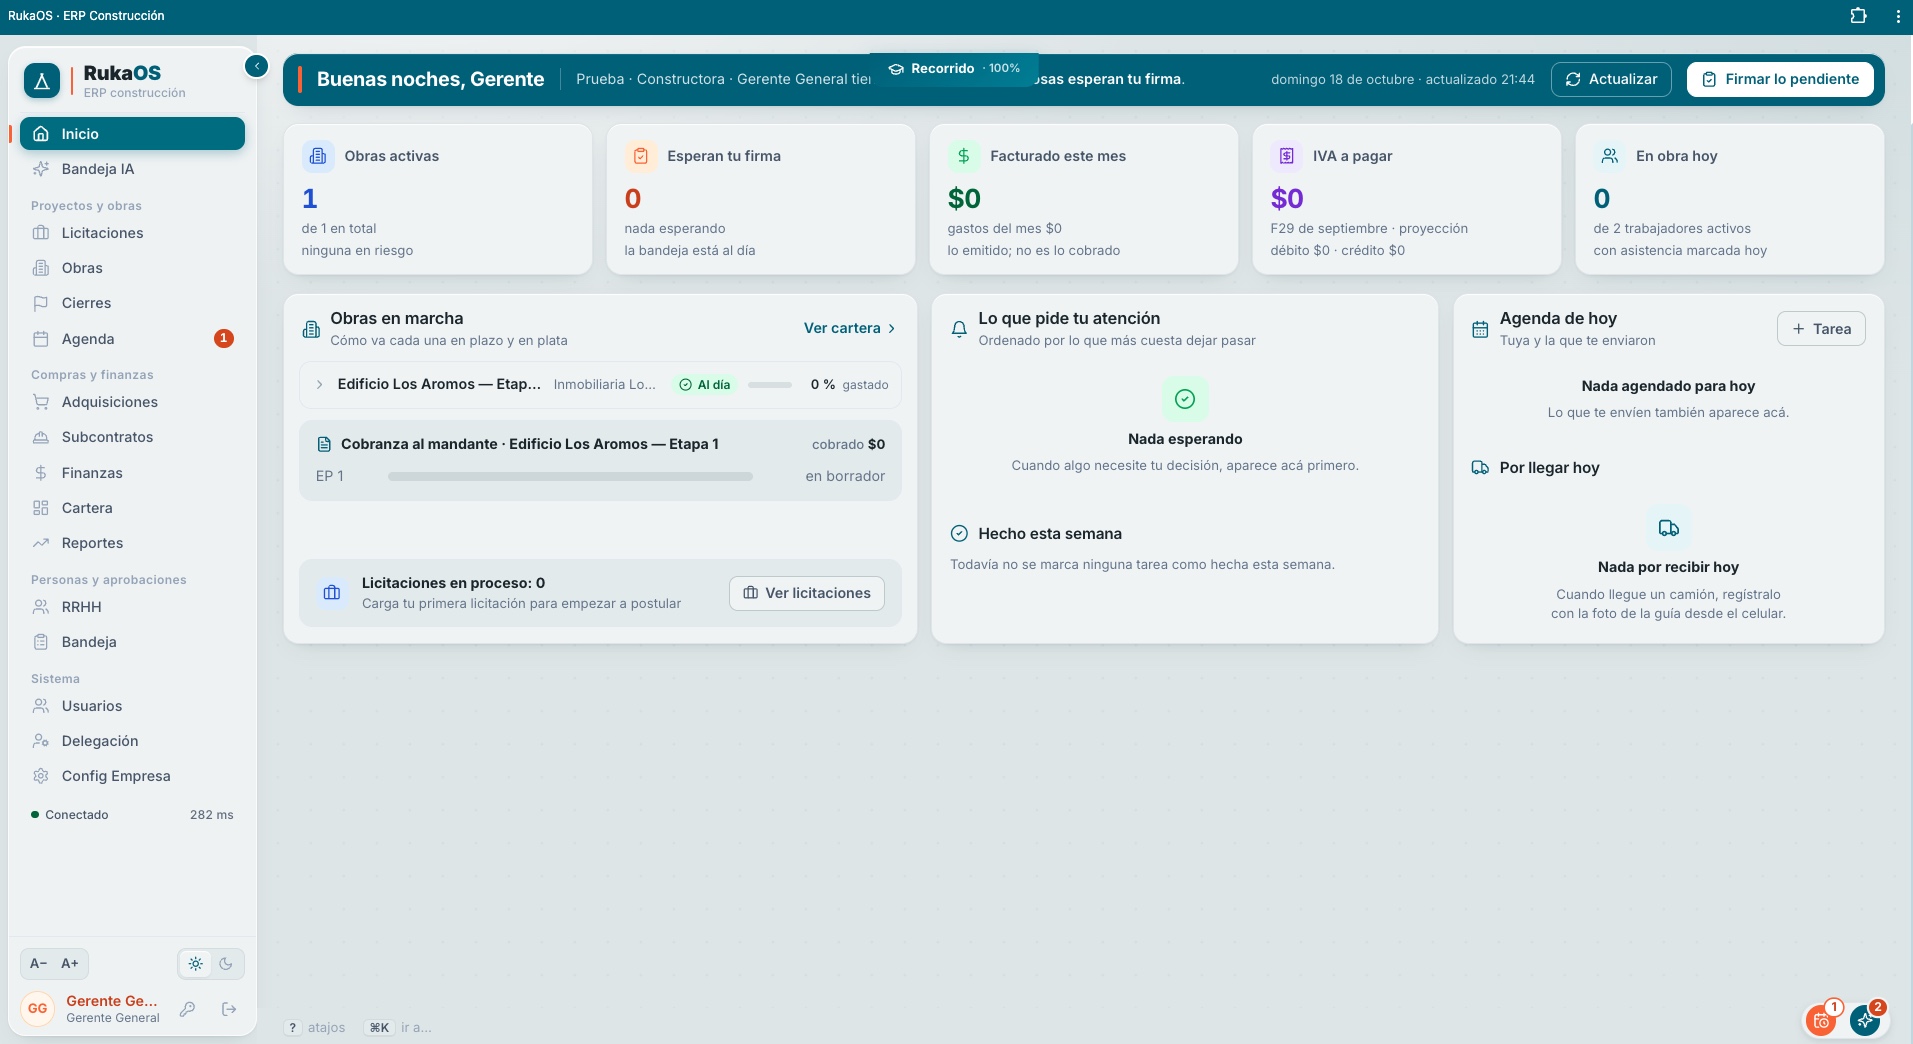
Task: Go to RRHH
Action: tap(132, 607)
